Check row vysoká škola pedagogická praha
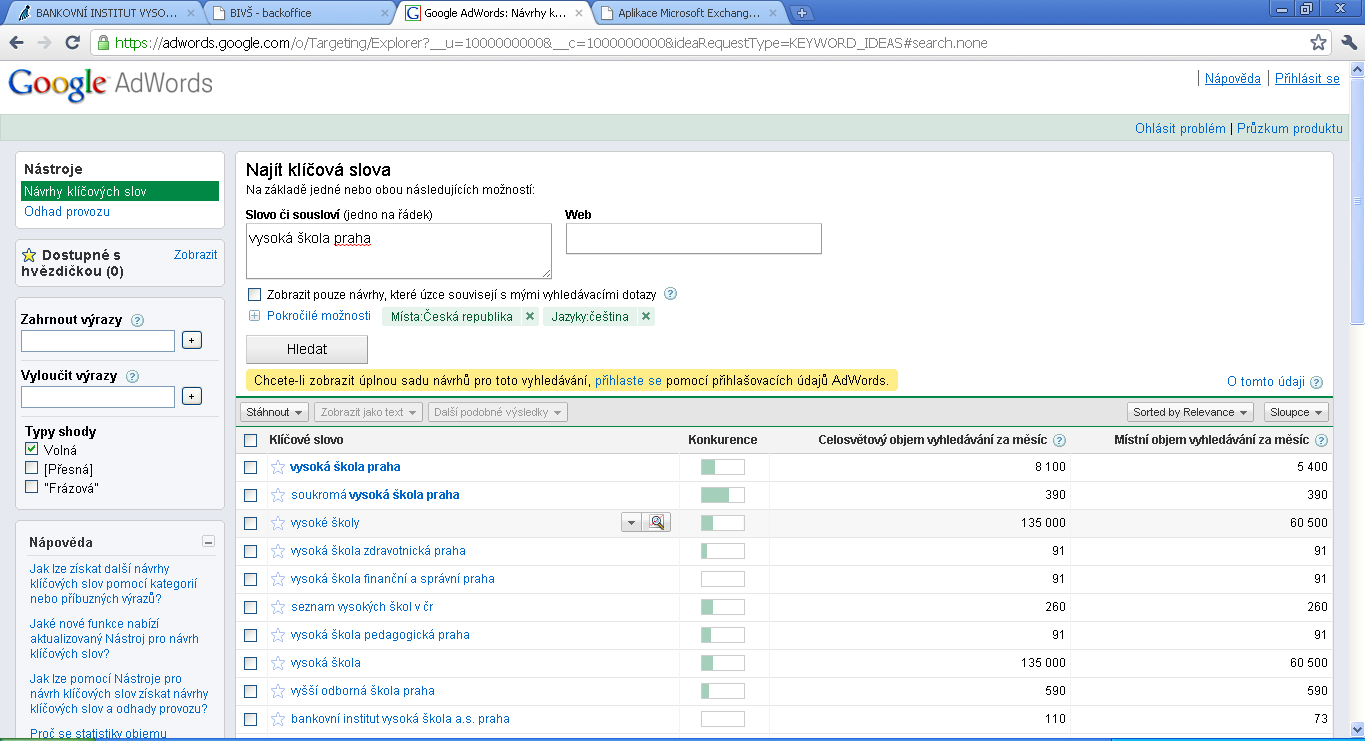1365x741 pixels. point(251,635)
